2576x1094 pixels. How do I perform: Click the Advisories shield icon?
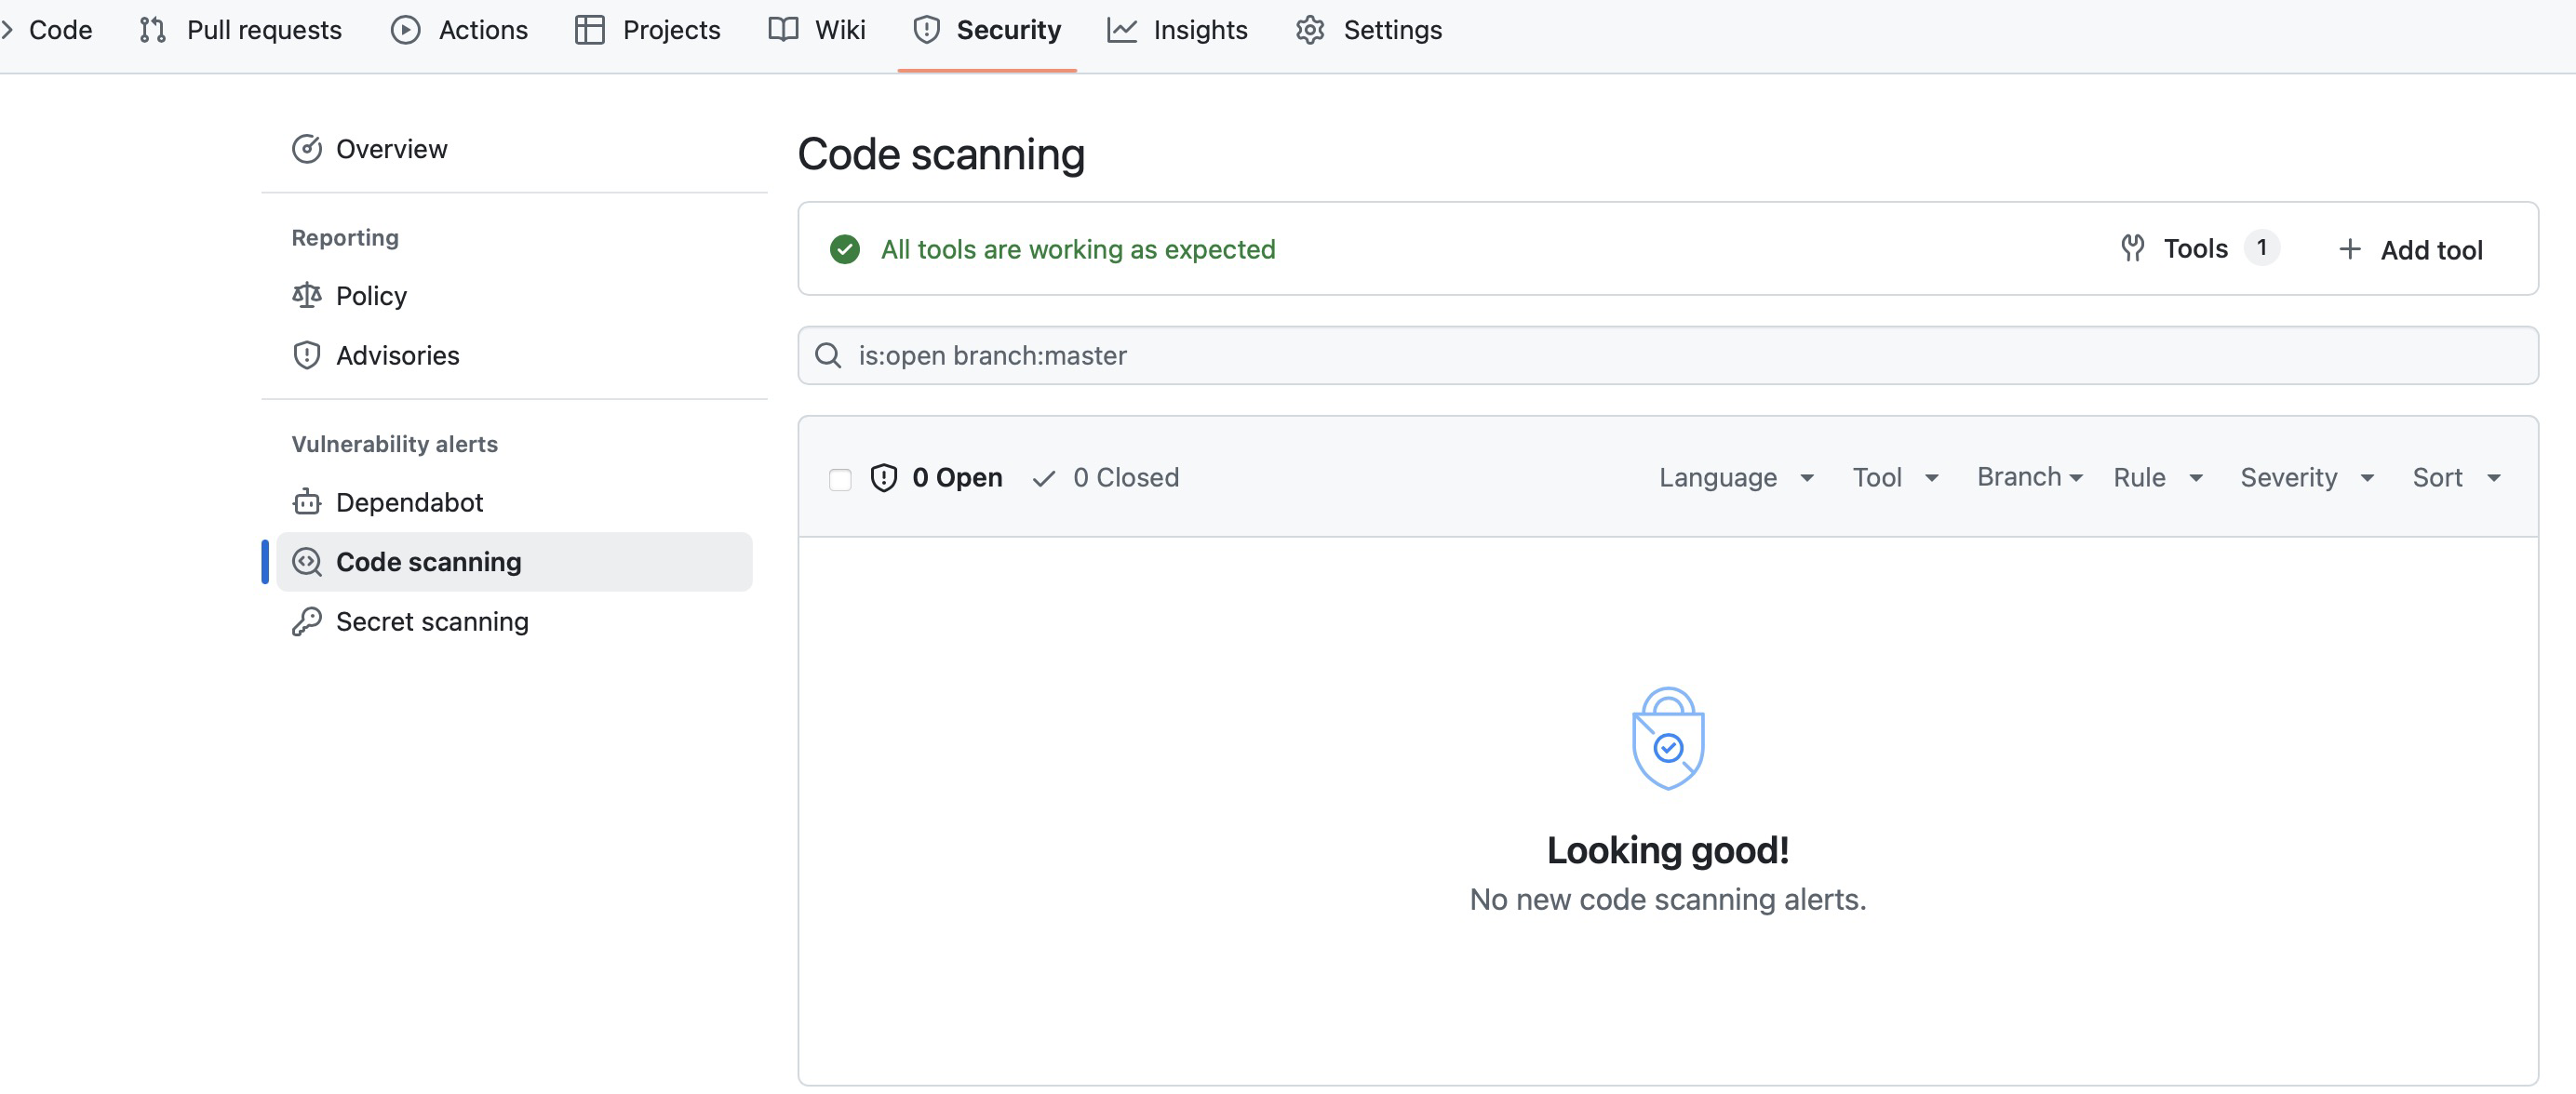coord(307,355)
